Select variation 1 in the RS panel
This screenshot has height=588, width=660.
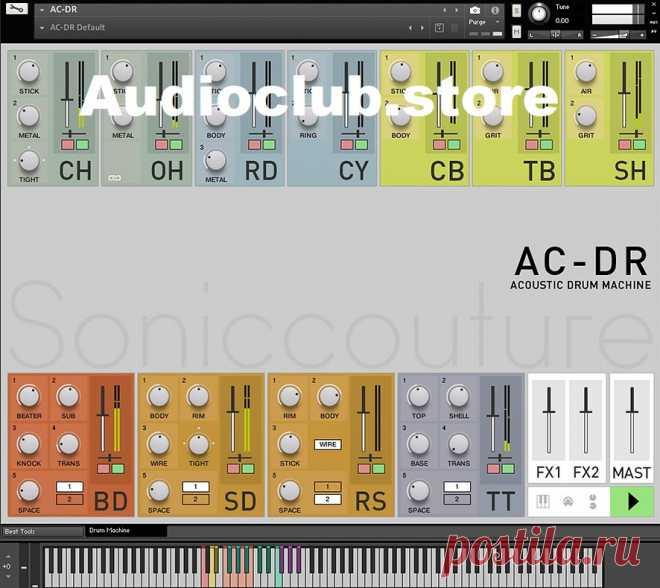click(x=327, y=487)
